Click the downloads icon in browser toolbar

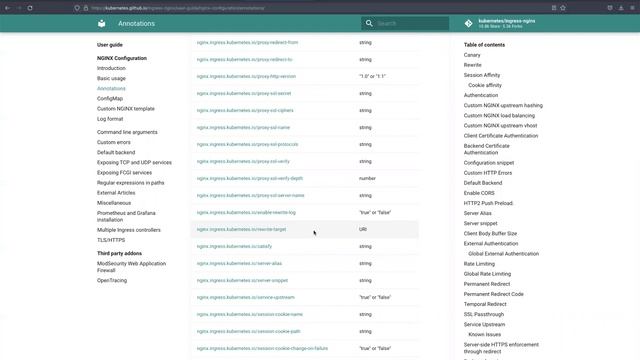click(621, 8)
